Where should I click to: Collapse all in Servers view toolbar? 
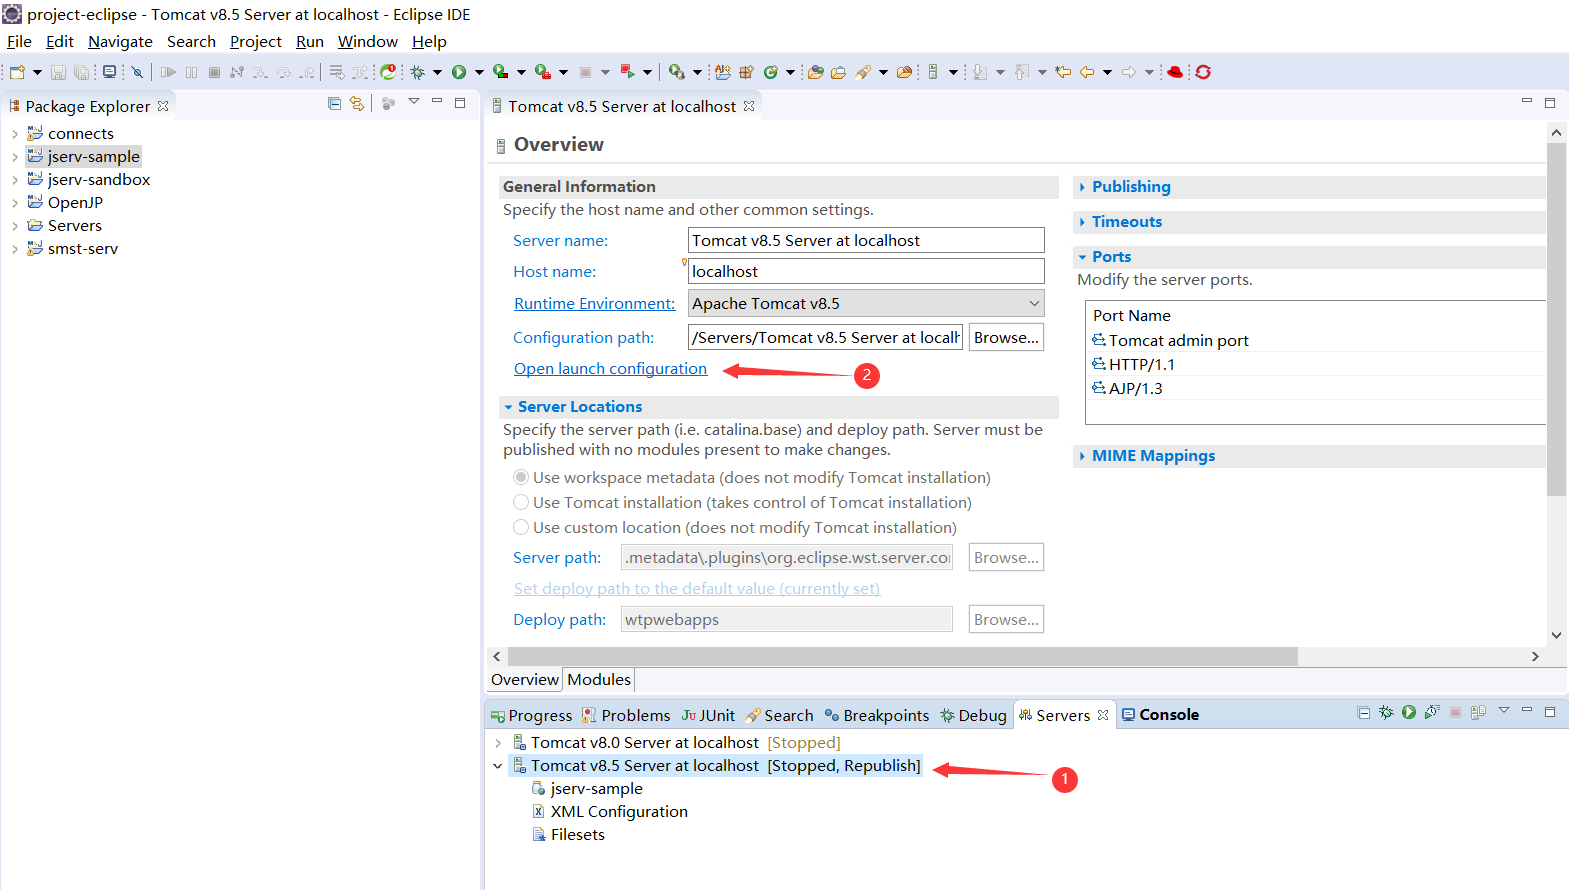tap(1363, 713)
